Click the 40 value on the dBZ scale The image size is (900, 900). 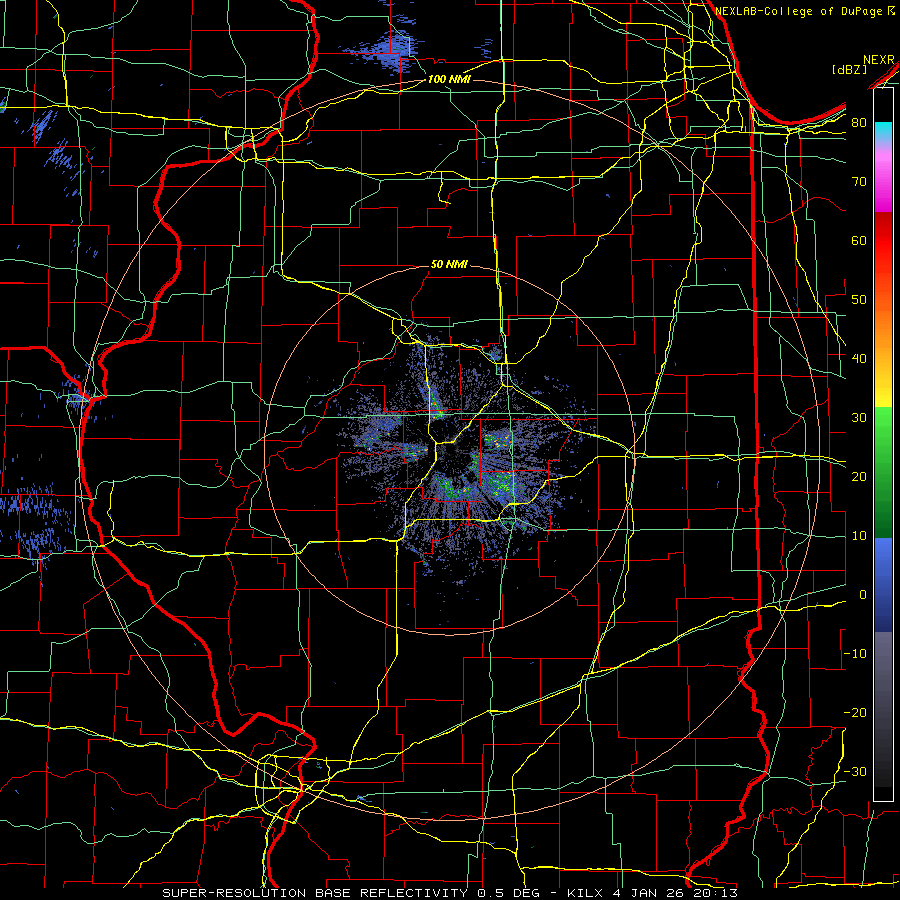tap(859, 358)
